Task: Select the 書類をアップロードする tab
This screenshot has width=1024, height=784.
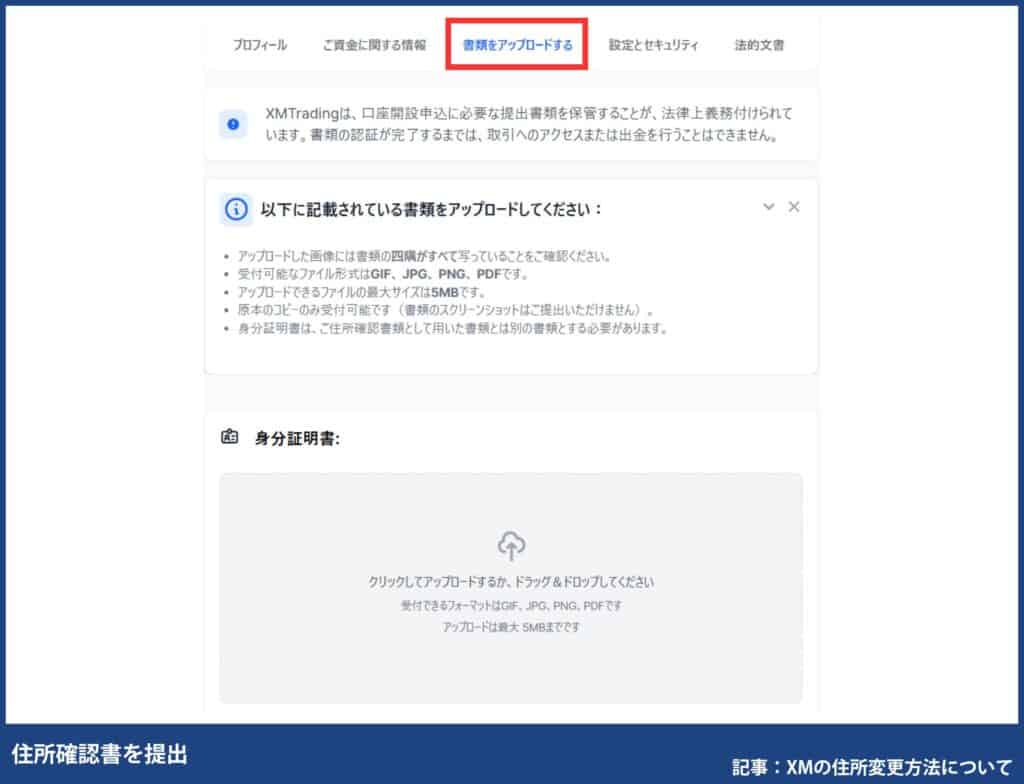Action: [x=517, y=45]
